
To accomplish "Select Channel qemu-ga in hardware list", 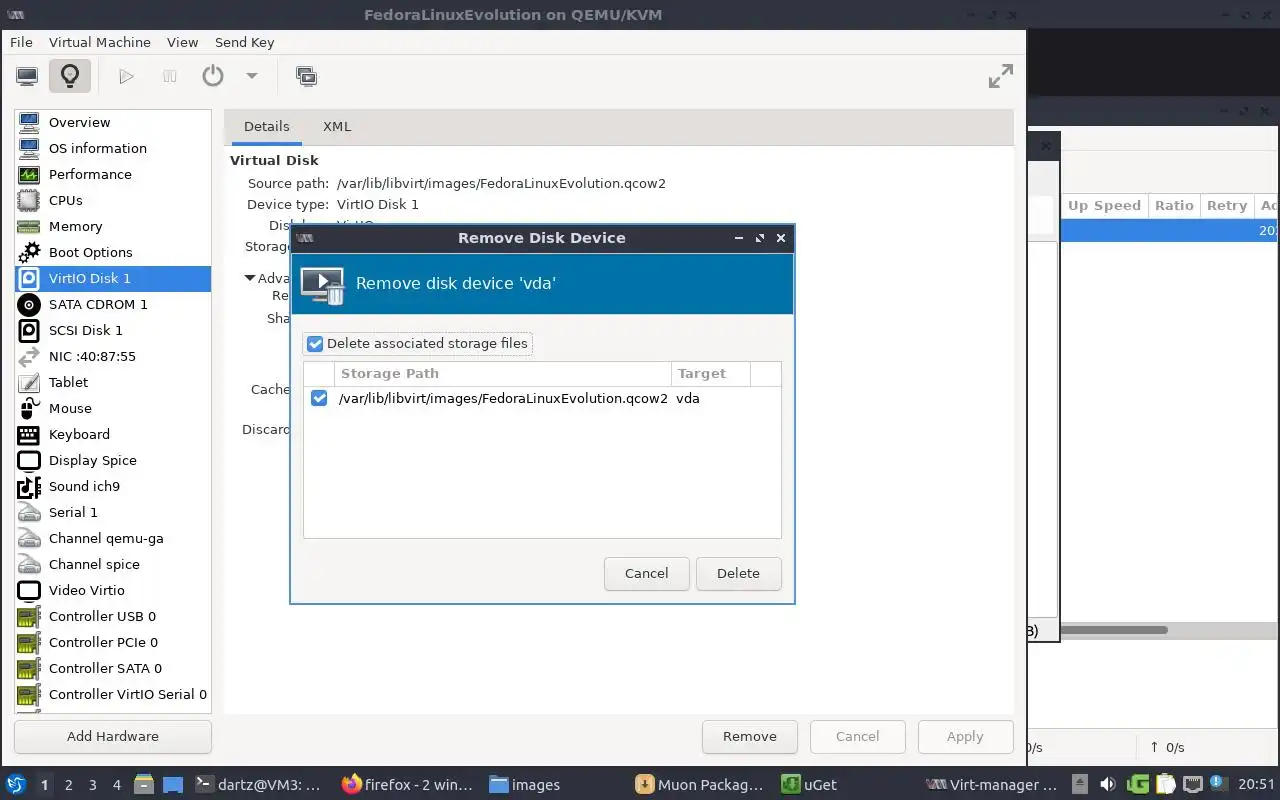I will click(113, 538).
